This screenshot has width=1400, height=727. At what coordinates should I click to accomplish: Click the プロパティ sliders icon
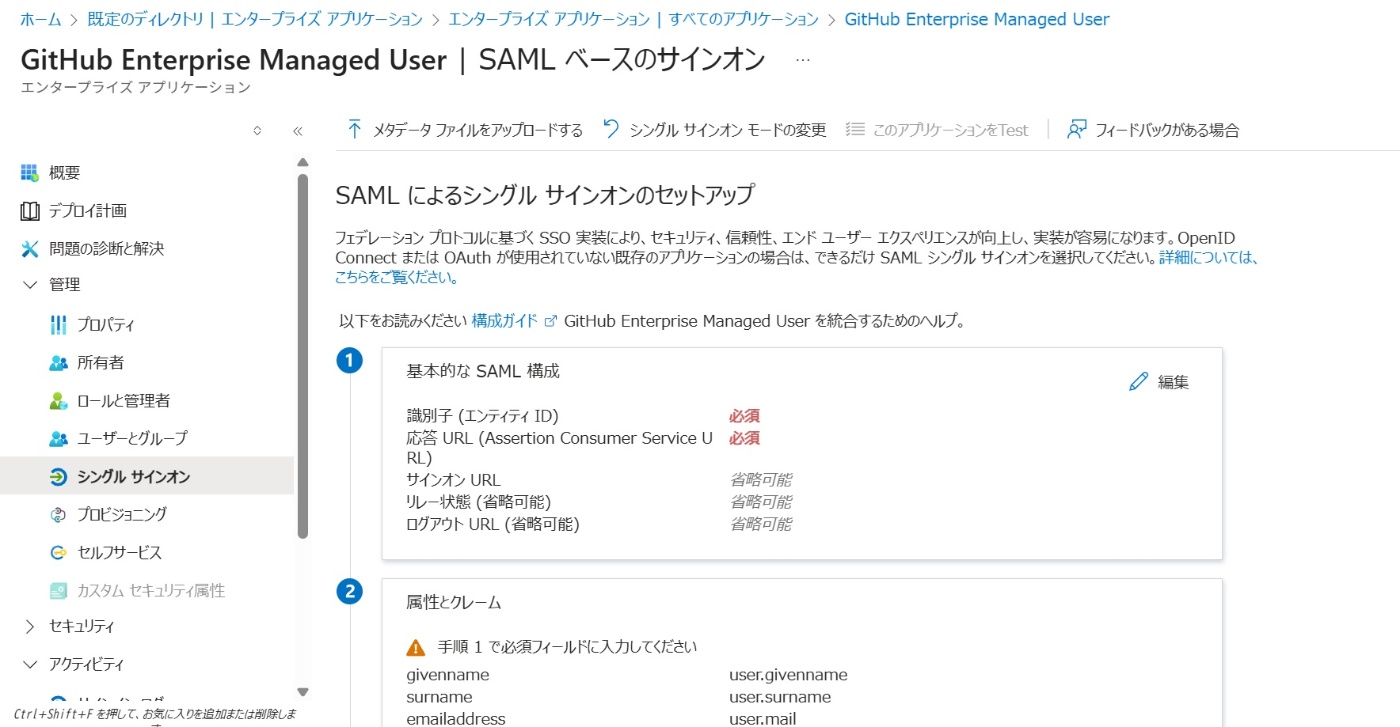[x=58, y=325]
